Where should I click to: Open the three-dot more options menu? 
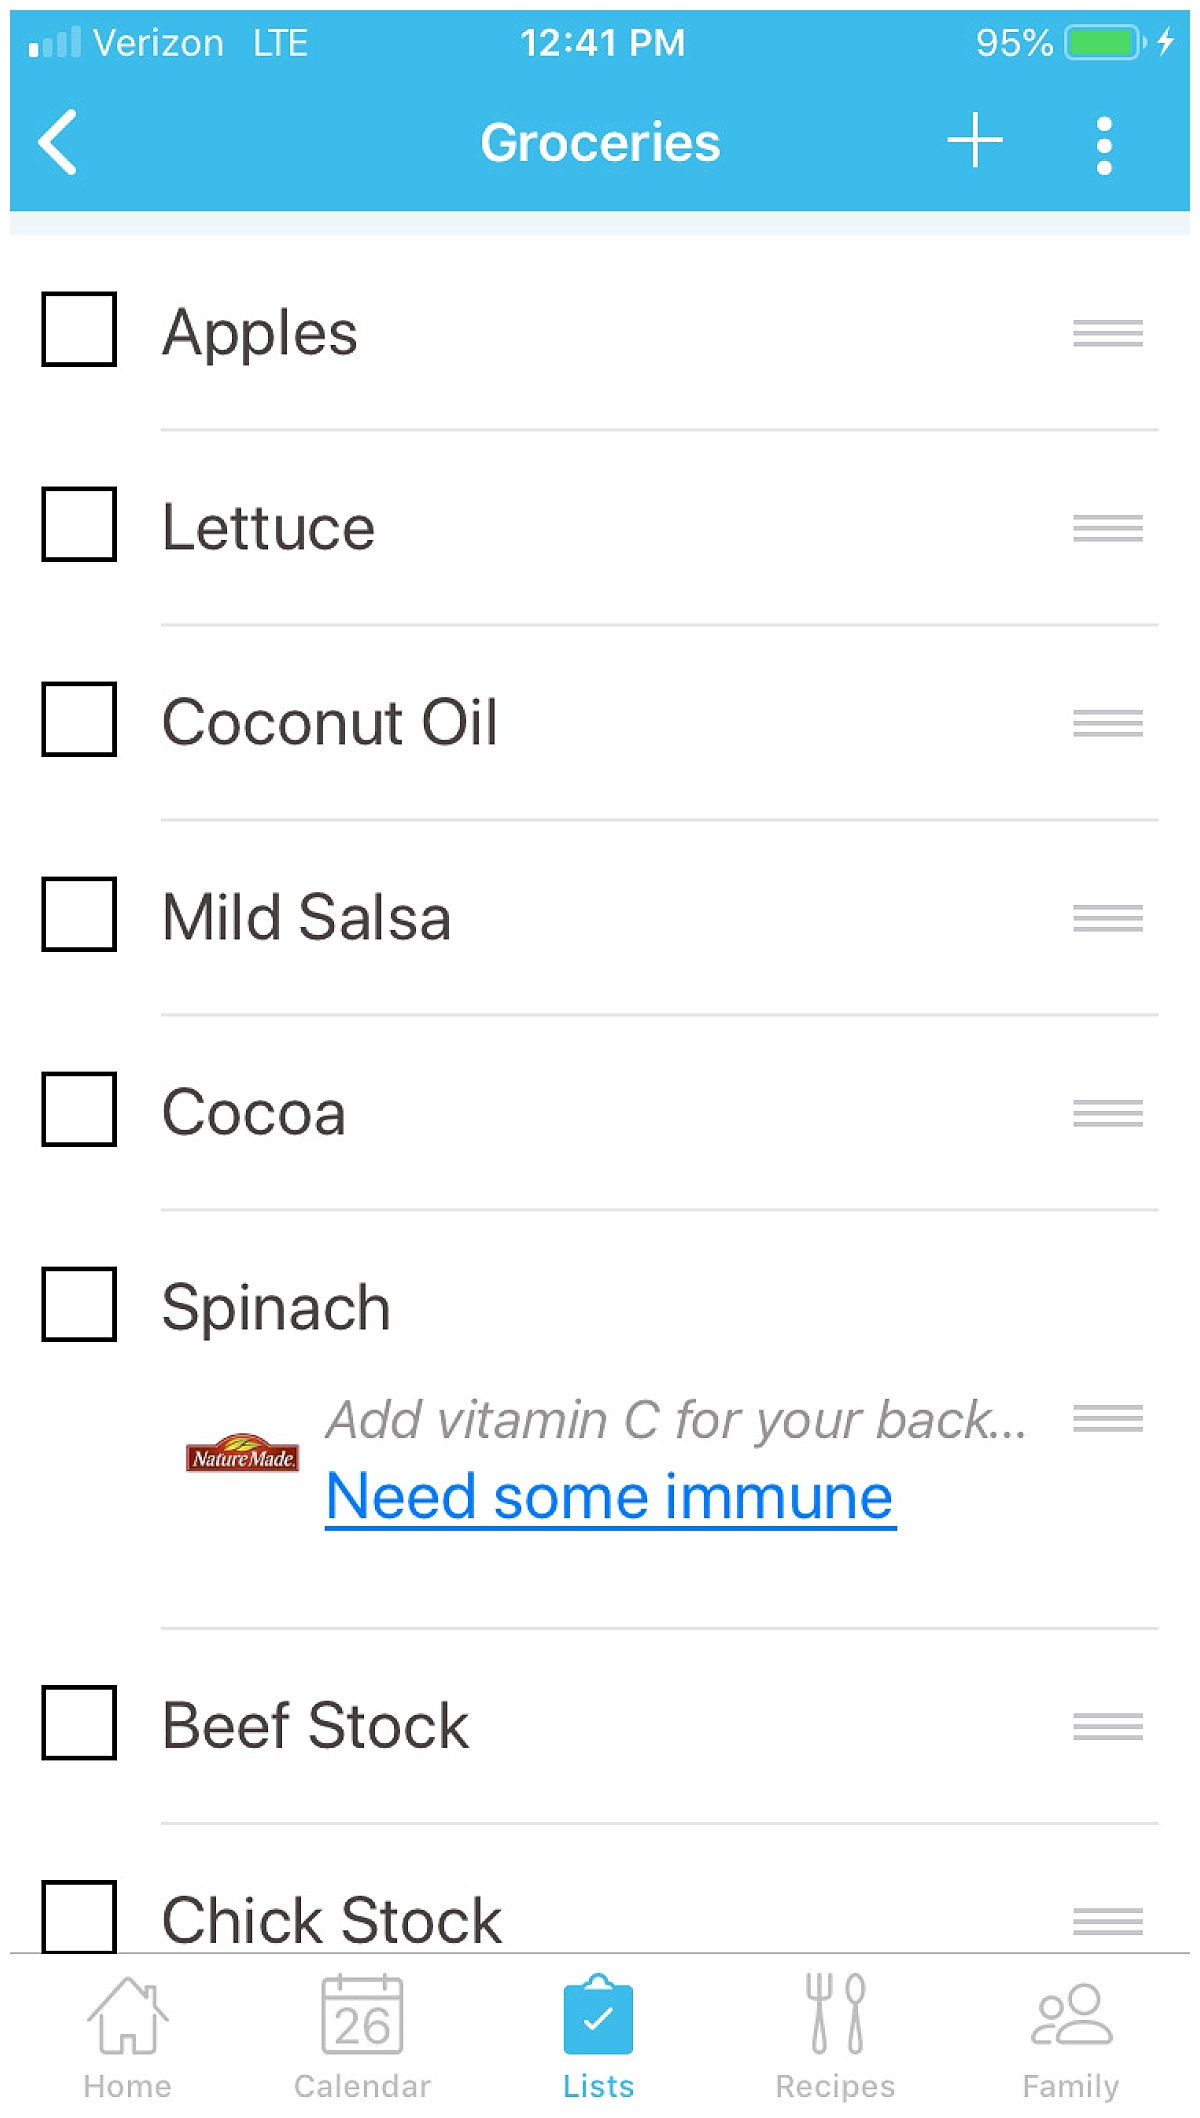point(1104,145)
